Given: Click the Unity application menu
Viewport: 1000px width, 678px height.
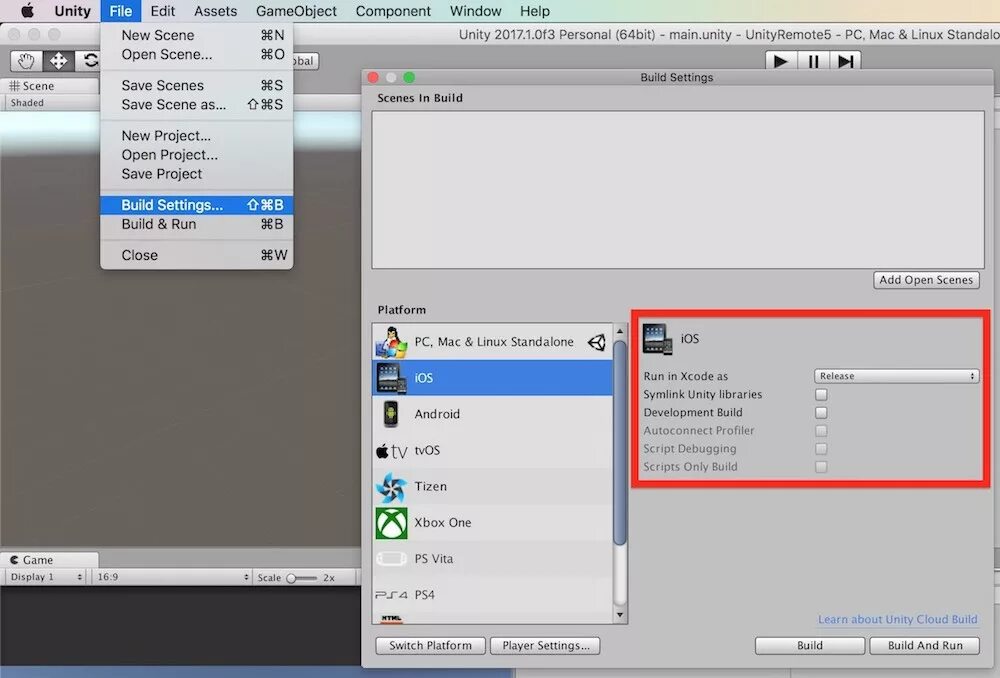Looking at the screenshot, I should [72, 11].
